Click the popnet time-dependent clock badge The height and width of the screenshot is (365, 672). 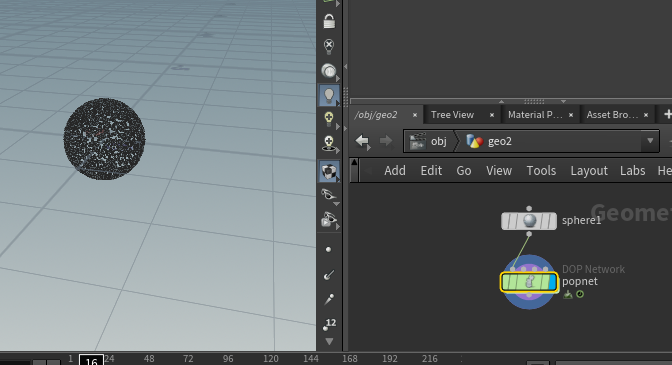(x=580, y=294)
